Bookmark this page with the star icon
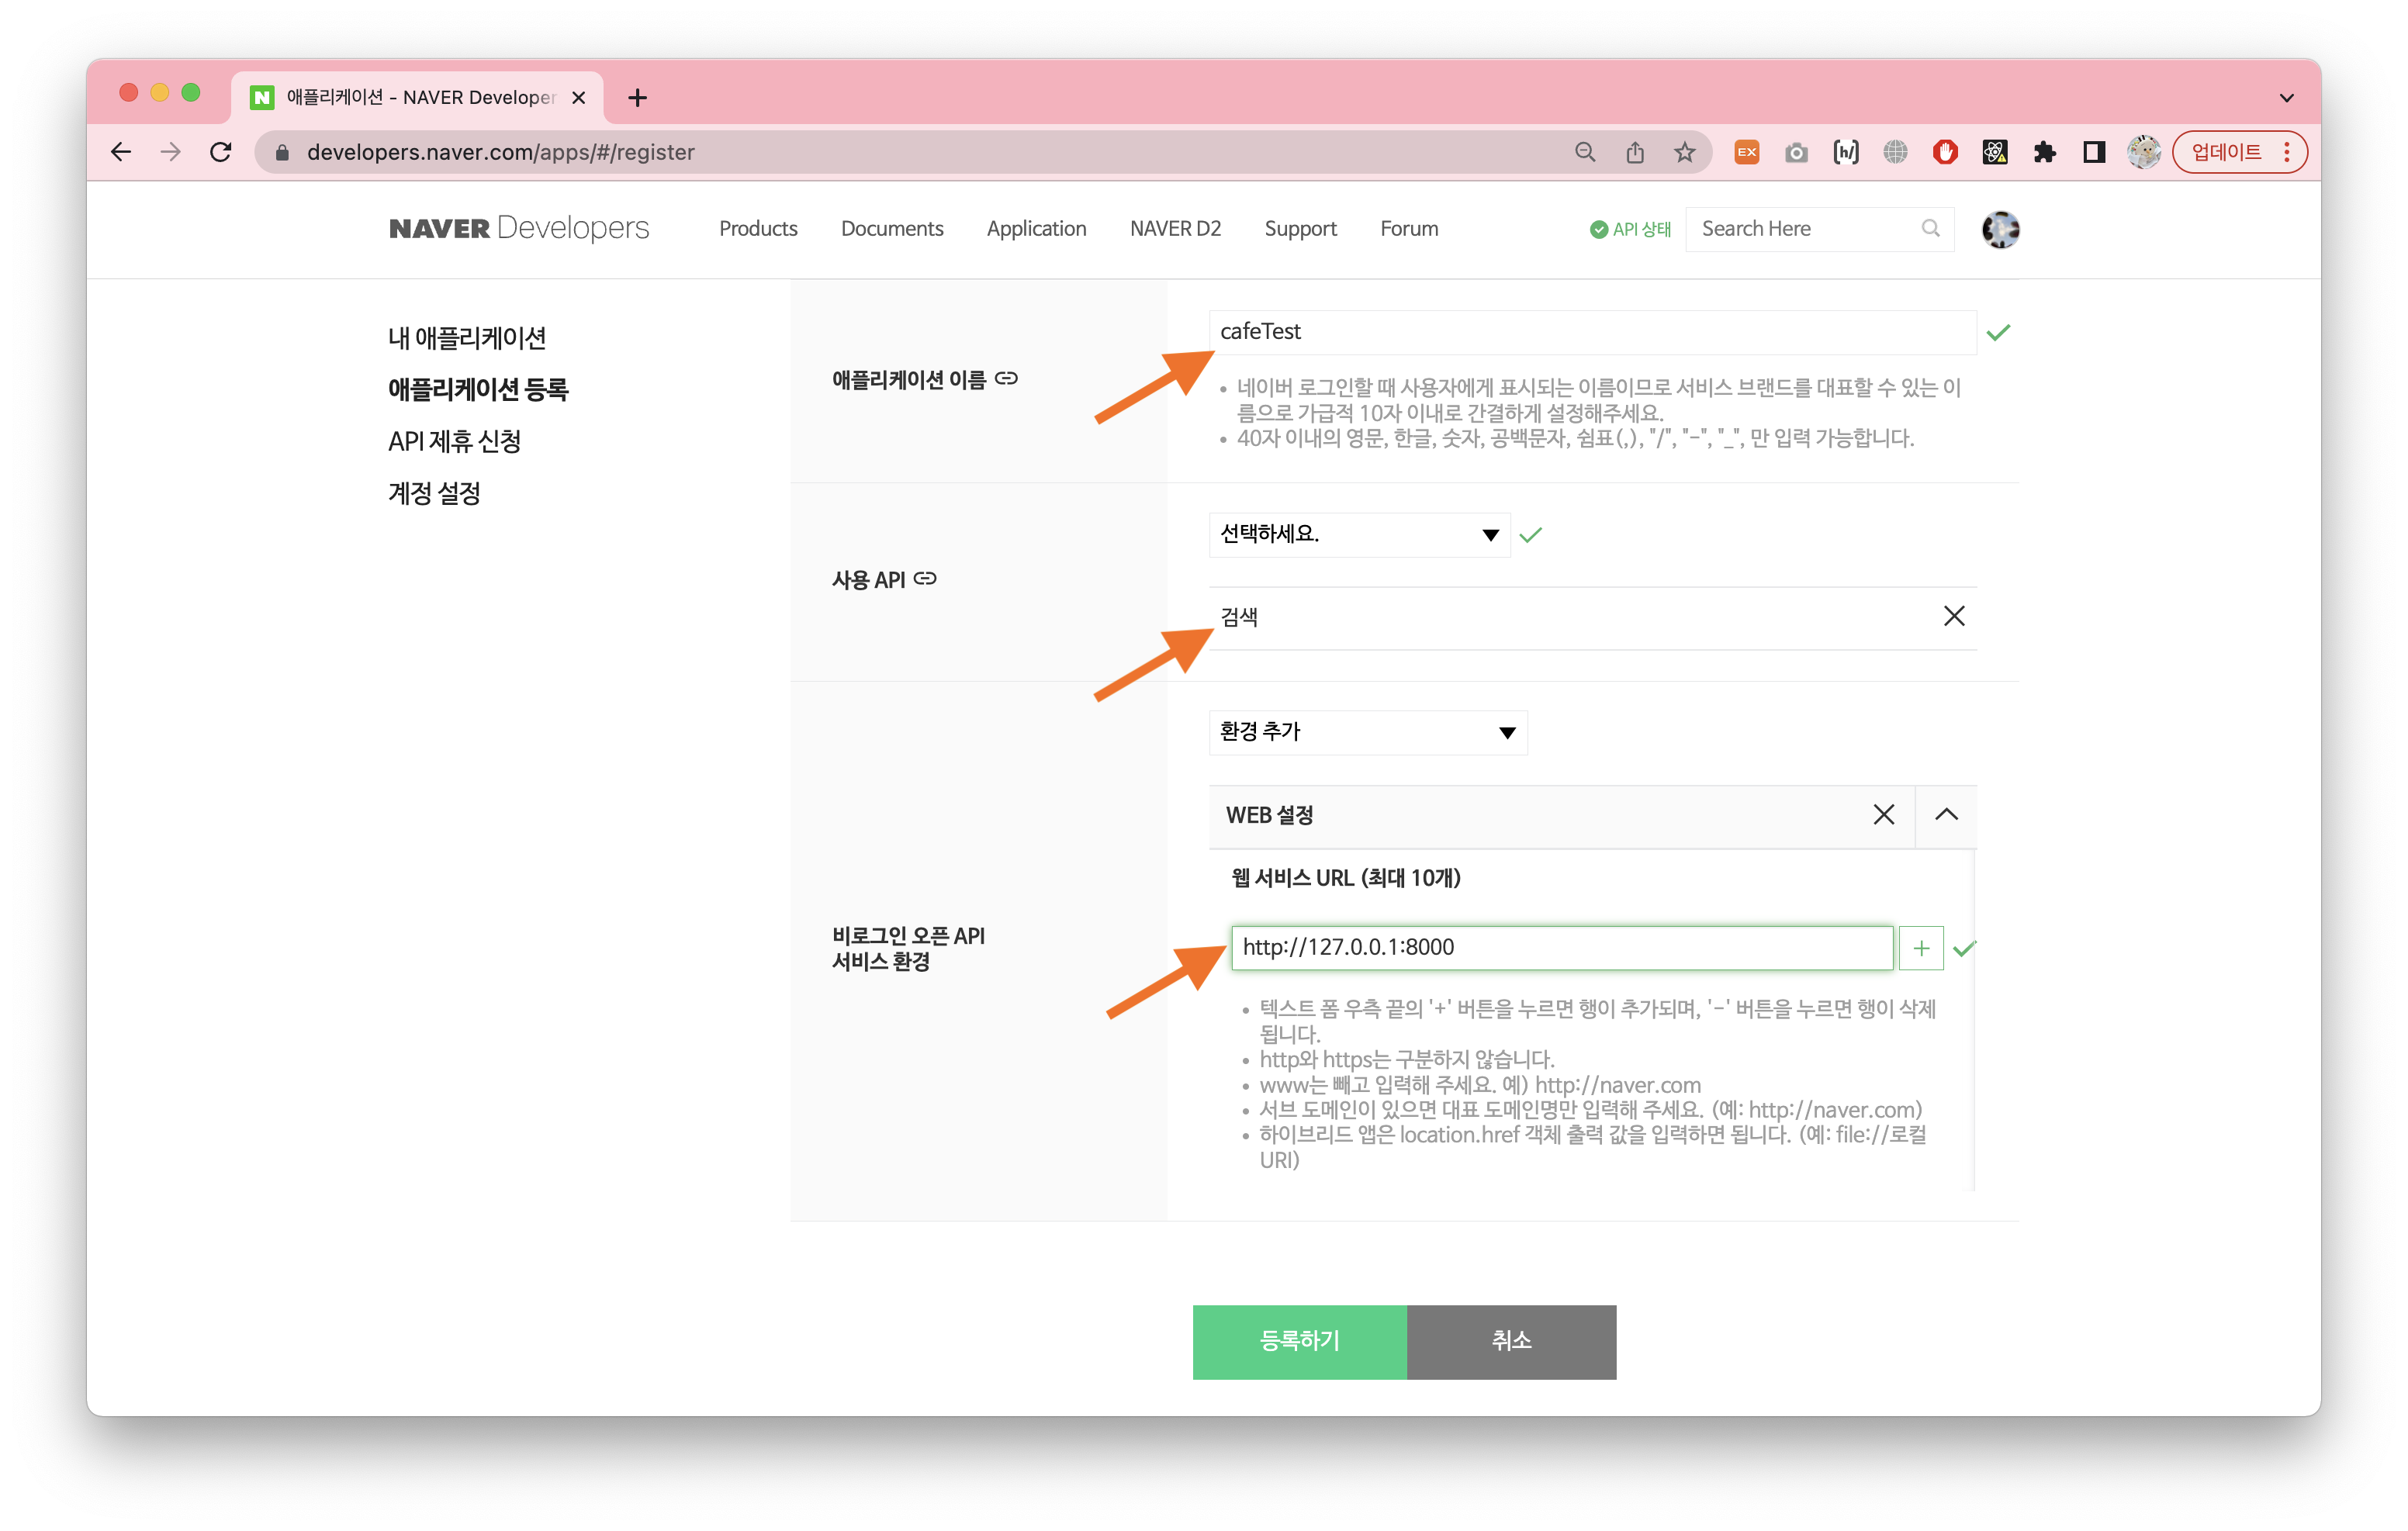Screen dimensions: 2408x1531 1685,152
